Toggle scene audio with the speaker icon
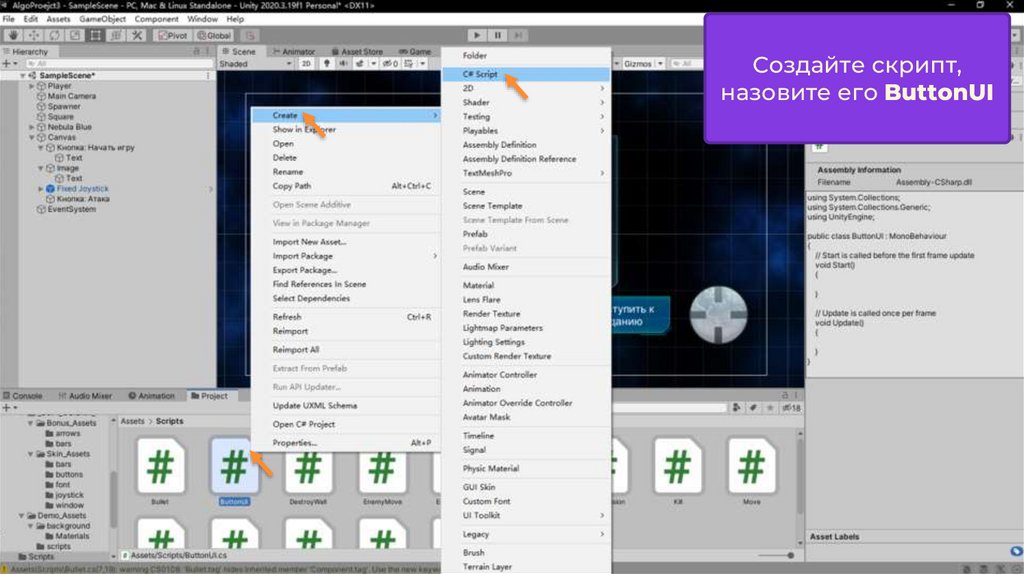This screenshot has height=574, width=1024. click(343, 63)
